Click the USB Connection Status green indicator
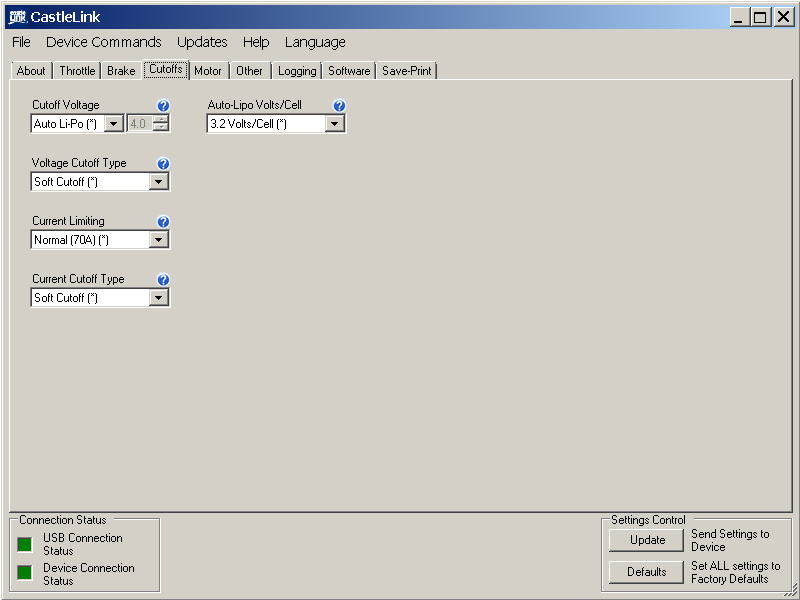Viewport: 800px width, 600px height. pyautogui.click(x=25, y=544)
